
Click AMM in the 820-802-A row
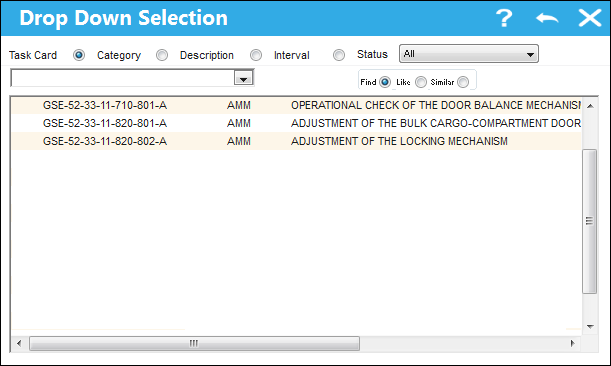click(x=239, y=141)
